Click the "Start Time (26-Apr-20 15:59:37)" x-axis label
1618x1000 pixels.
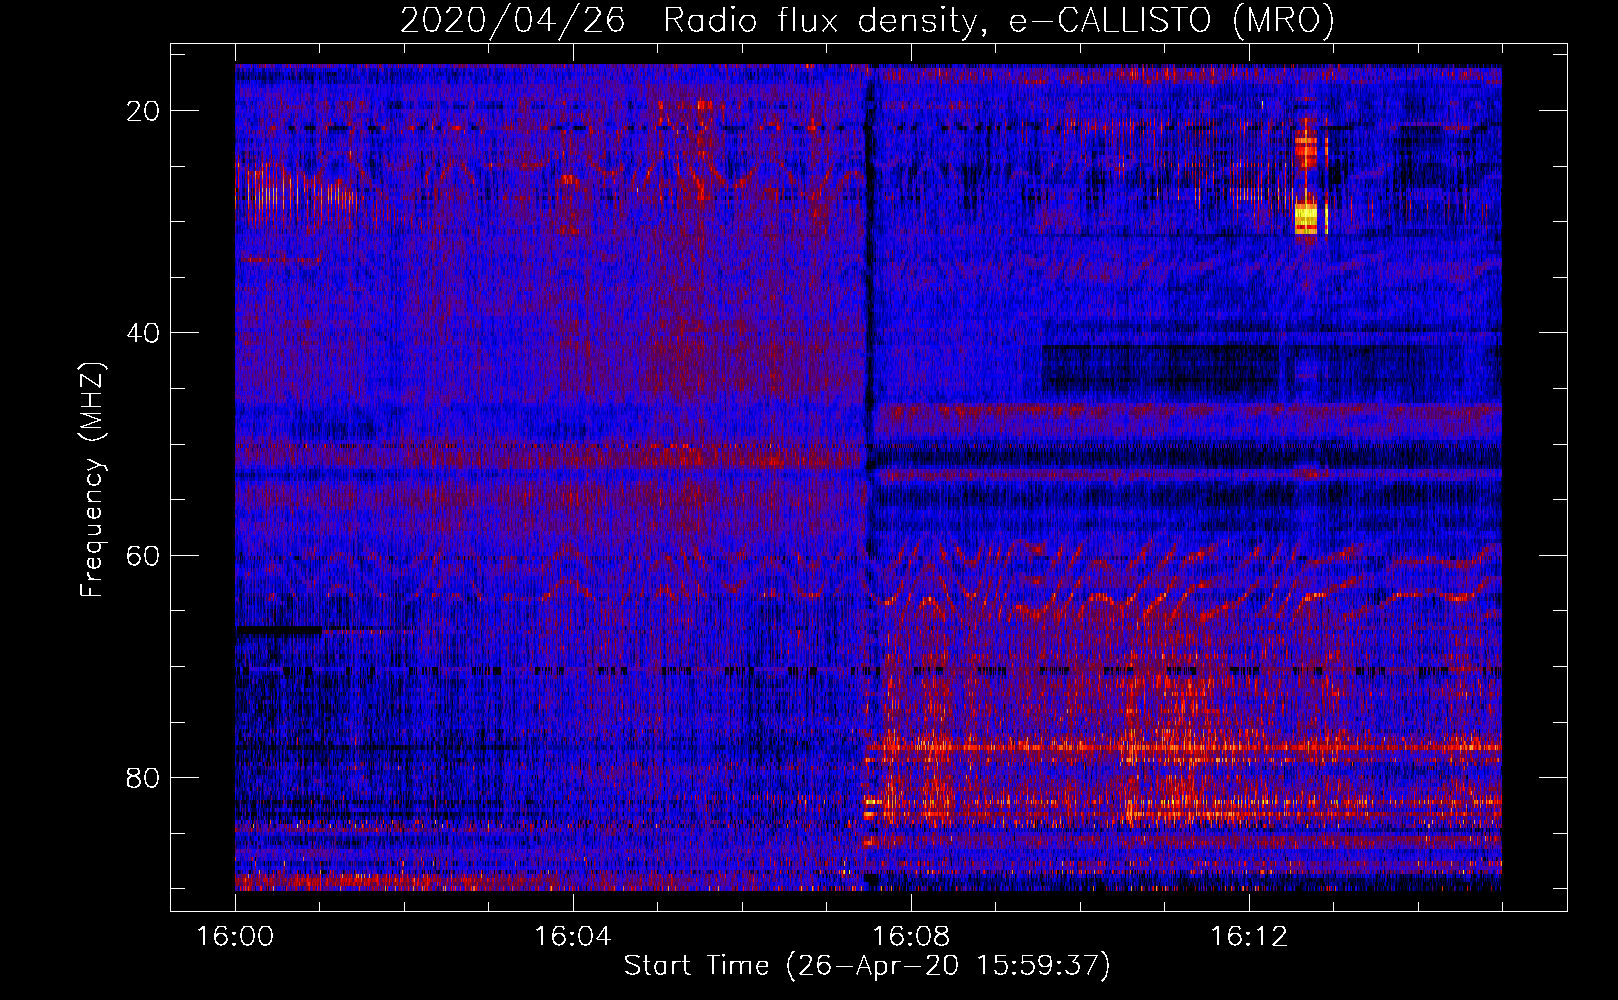[867, 966]
